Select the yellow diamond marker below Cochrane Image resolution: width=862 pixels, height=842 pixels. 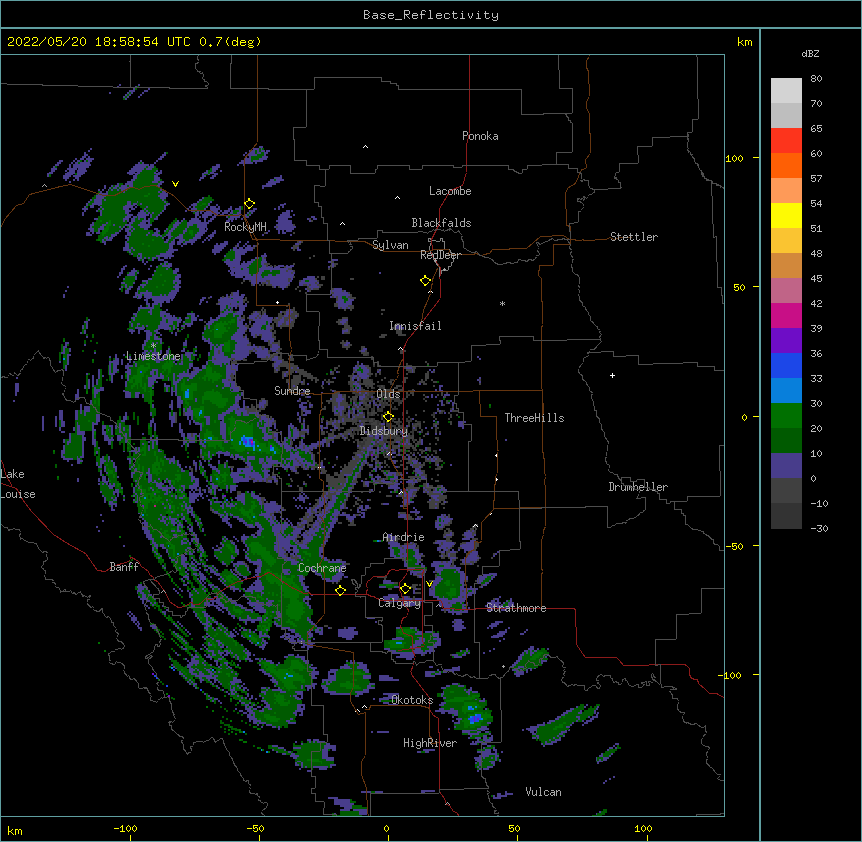point(340,590)
